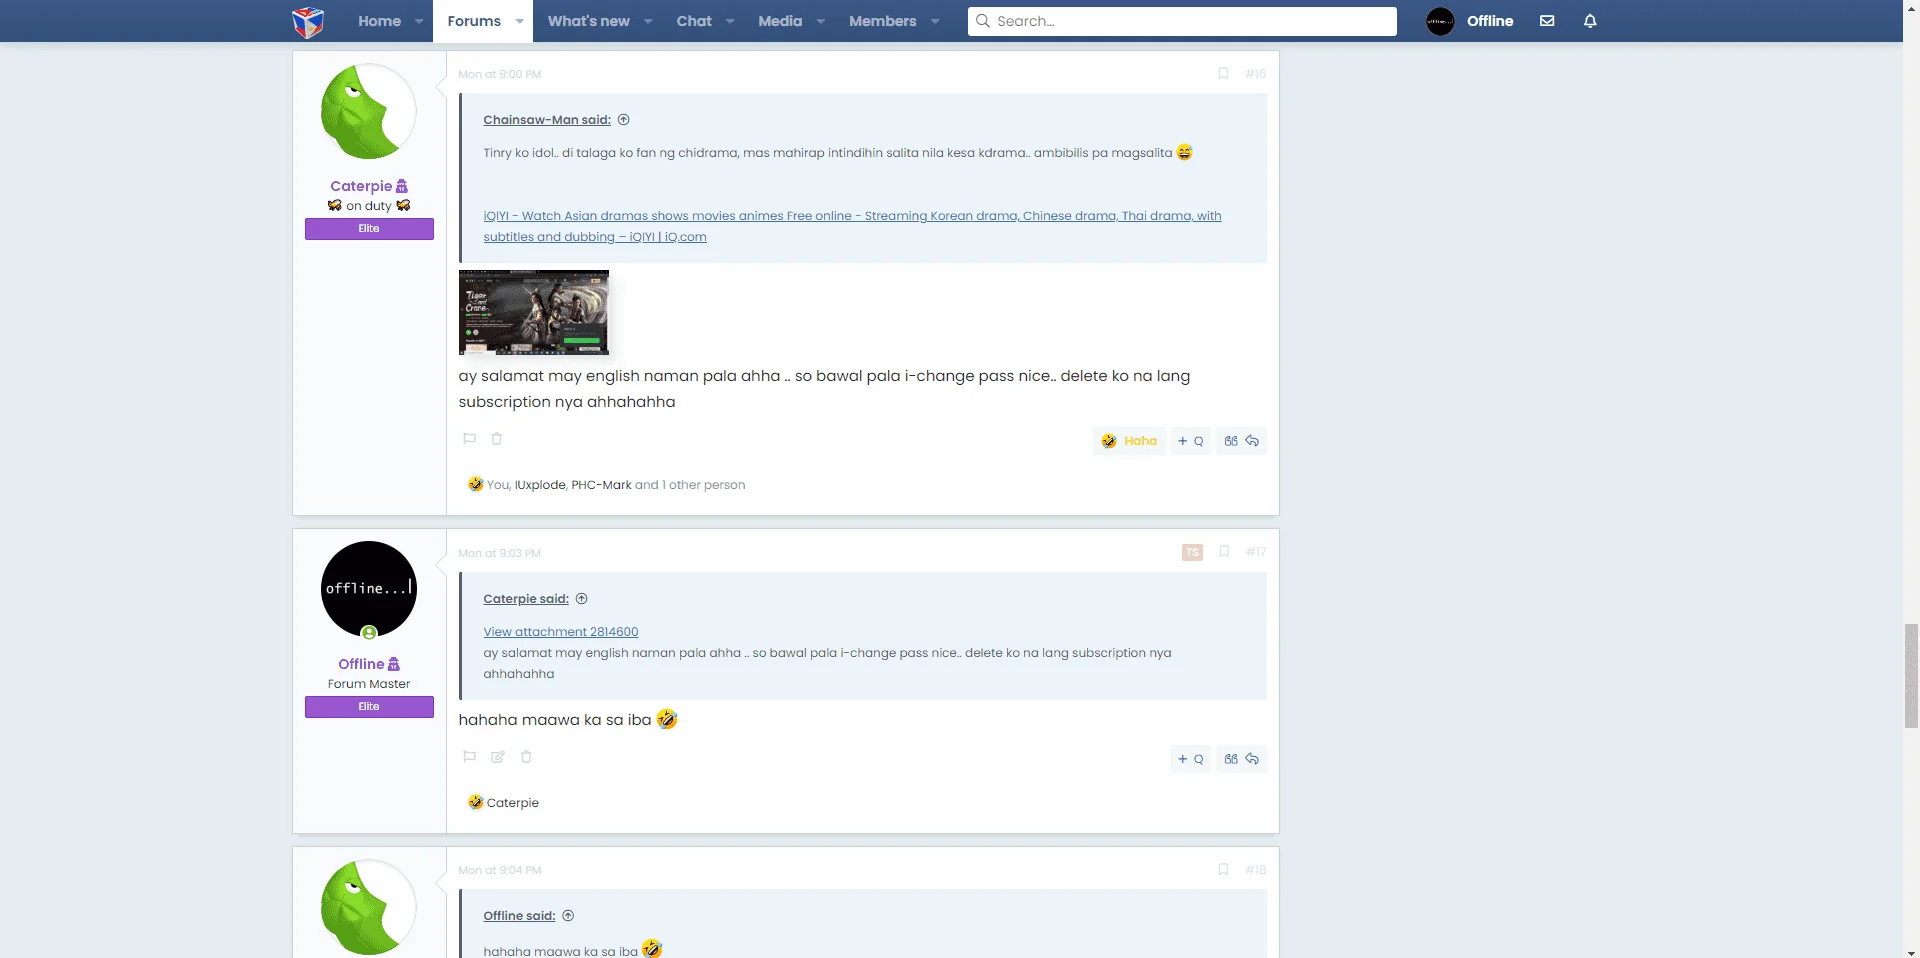The height and width of the screenshot is (958, 1920).
Task: Open the alerts bell icon
Action: 1590,21
